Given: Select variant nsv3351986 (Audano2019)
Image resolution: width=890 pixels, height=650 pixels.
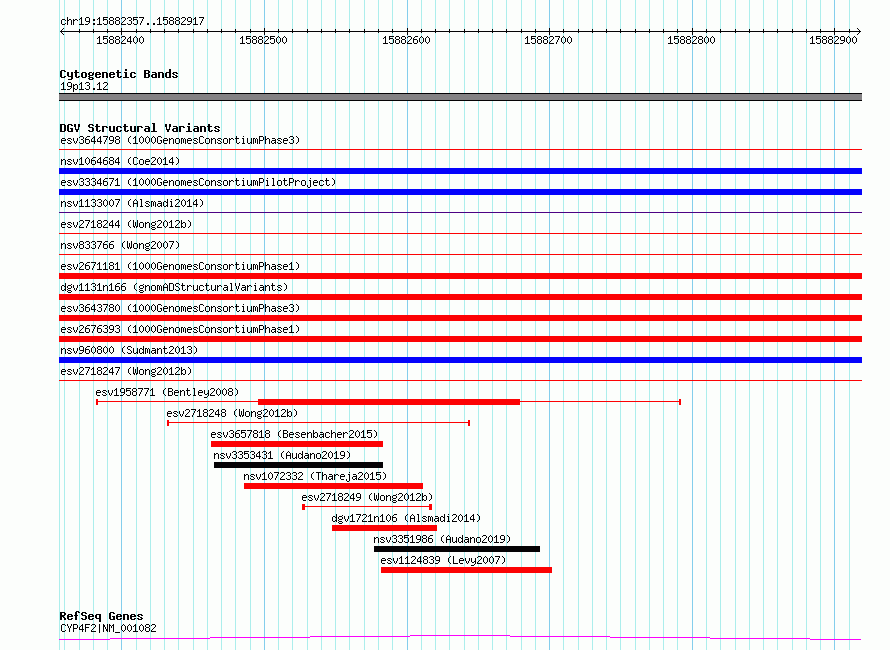Looking at the screenshot, I should [442, 539].
